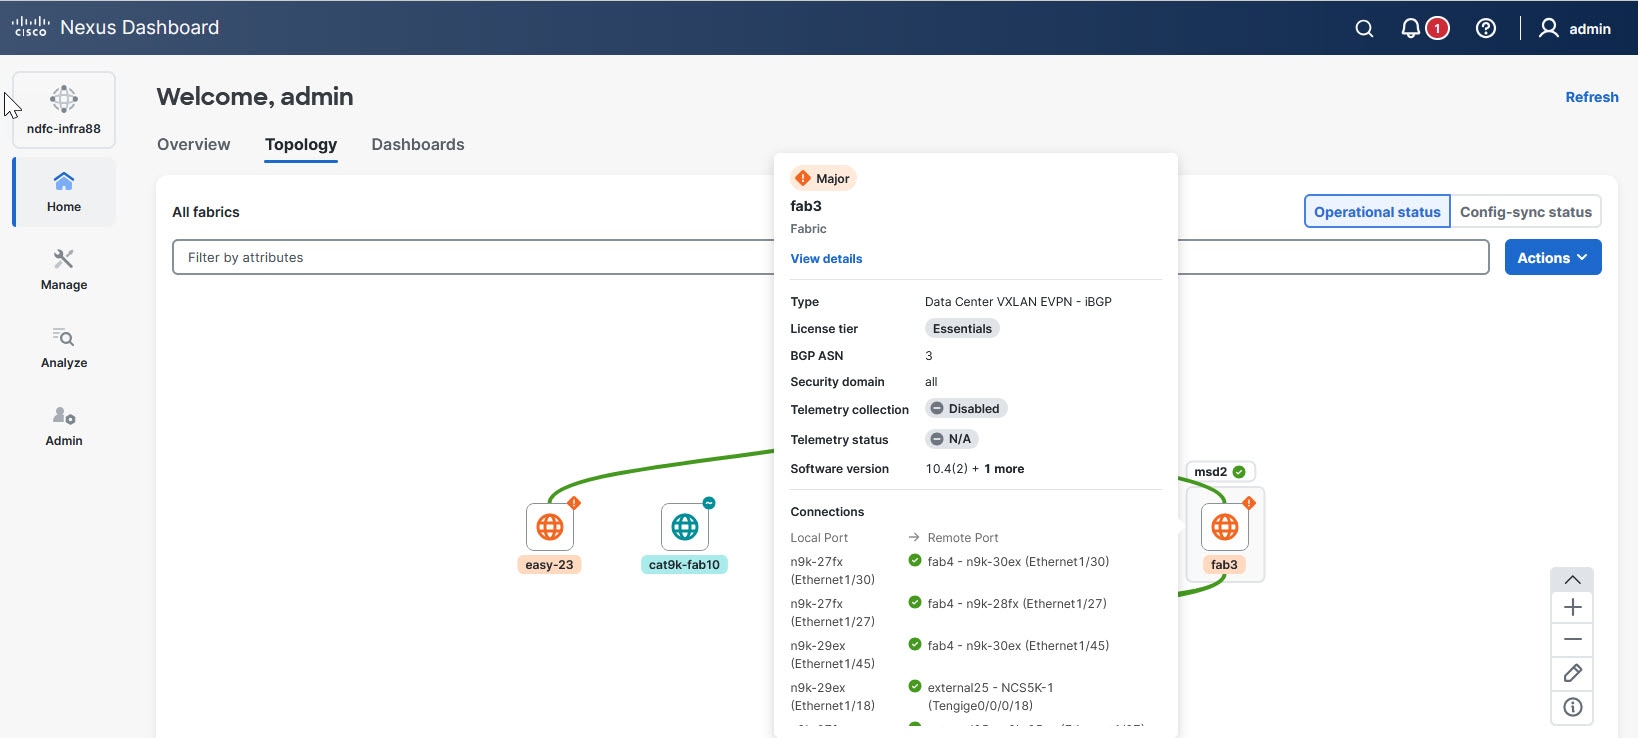Click connection external25 - NCS5K-1
1638x738 pixels.
tap(990, 697)
